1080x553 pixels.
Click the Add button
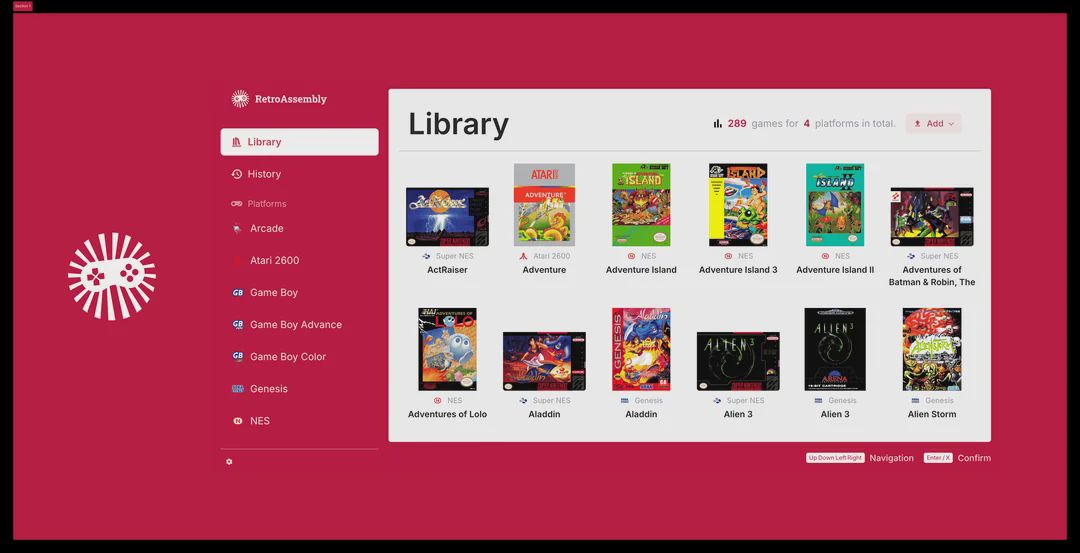pos(933,124)
